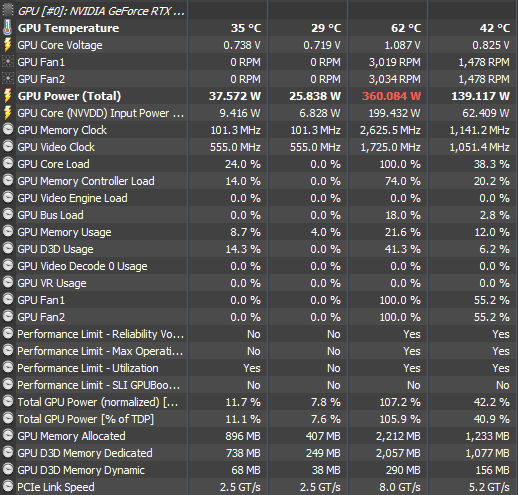Select the Performance Limit - Utilization row

[259, 368]
